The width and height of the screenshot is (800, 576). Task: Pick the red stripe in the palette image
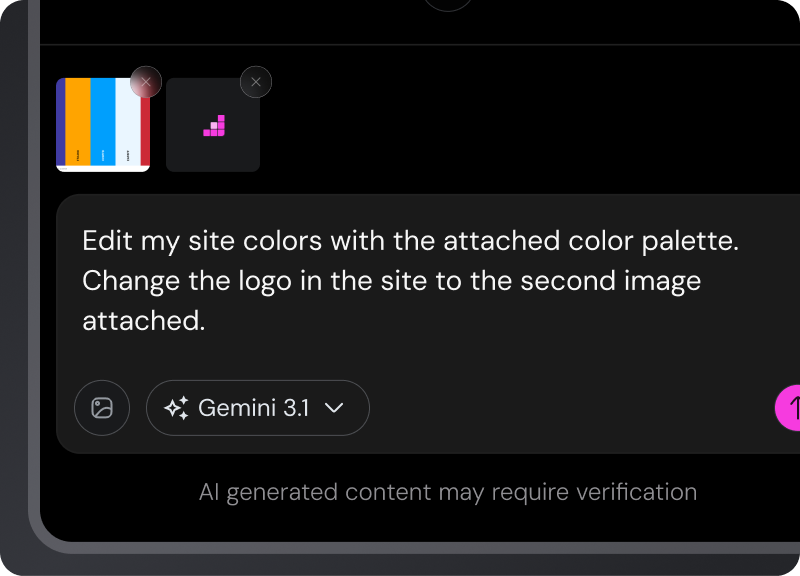coord(146,130)
